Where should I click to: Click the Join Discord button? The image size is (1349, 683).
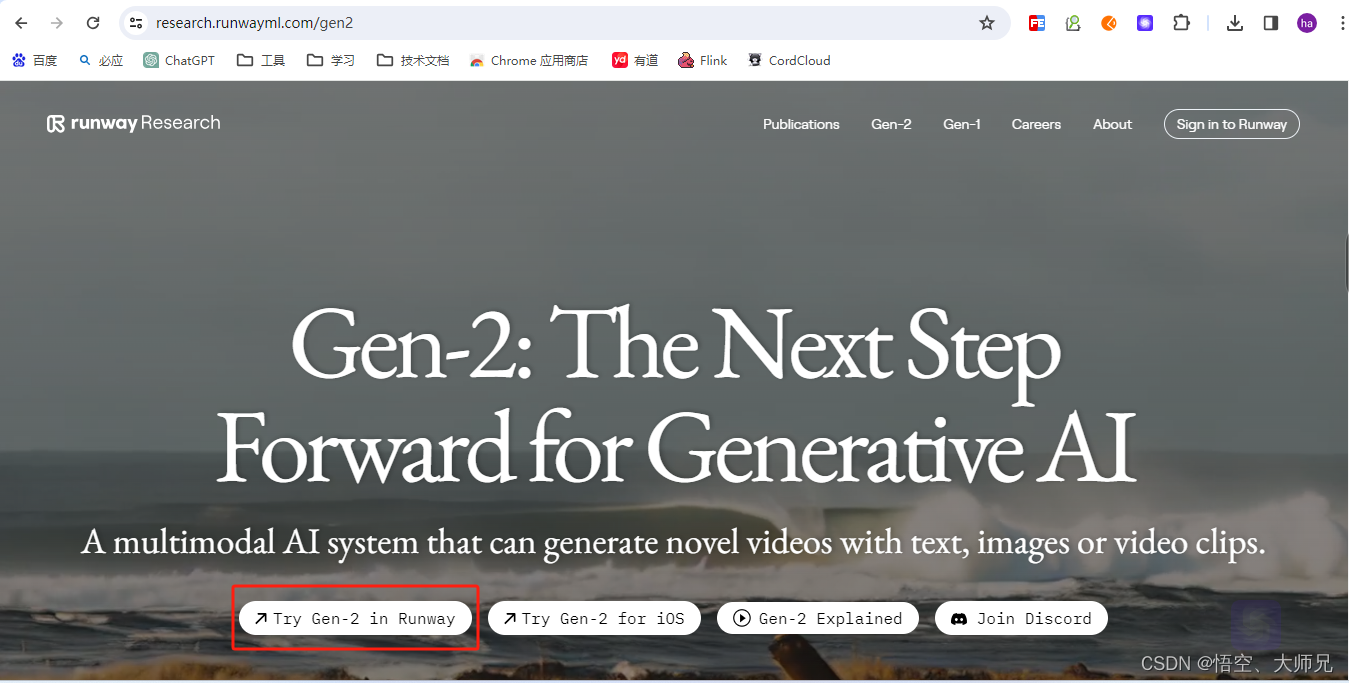tap(1021, 618)
